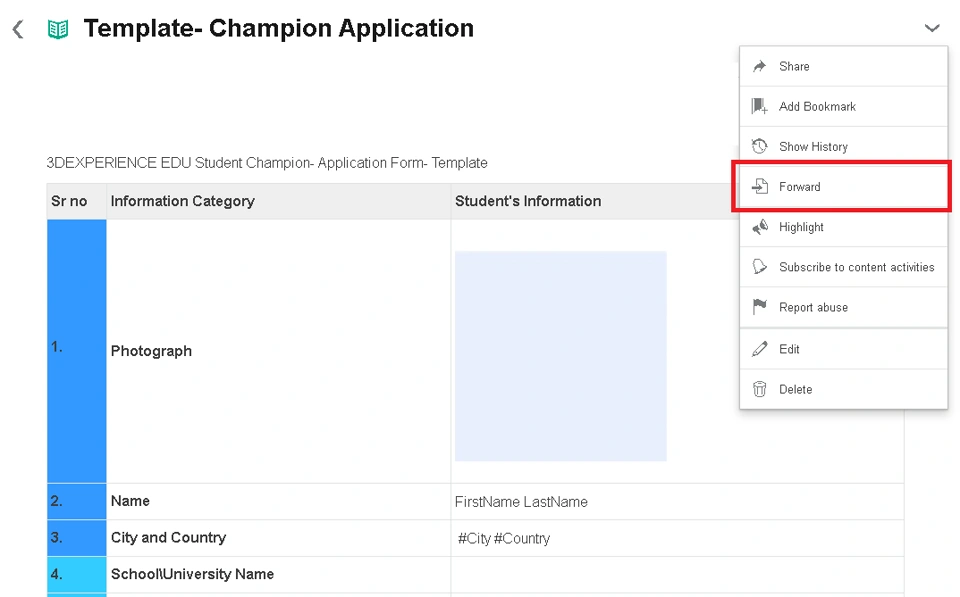
Task: Click the Delete trash can icon
Action: coord(760,389)
